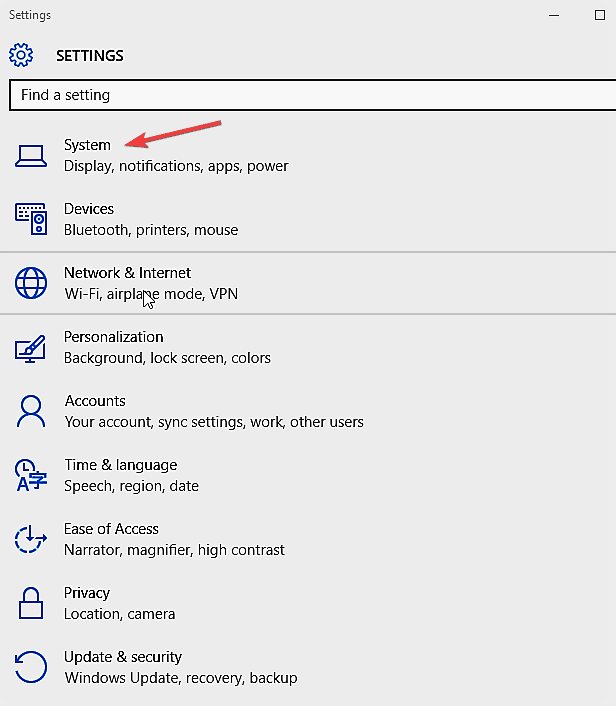
Task: Click the Accounts person icon
Action: [31, 411]
